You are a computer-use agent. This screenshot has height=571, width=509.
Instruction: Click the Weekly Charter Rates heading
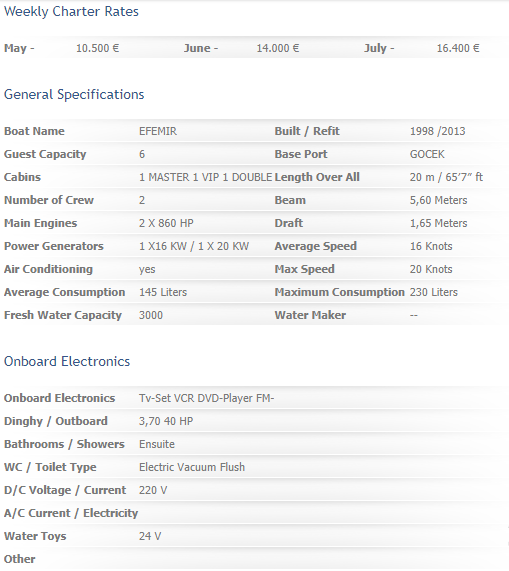click(x=71, y=12)
